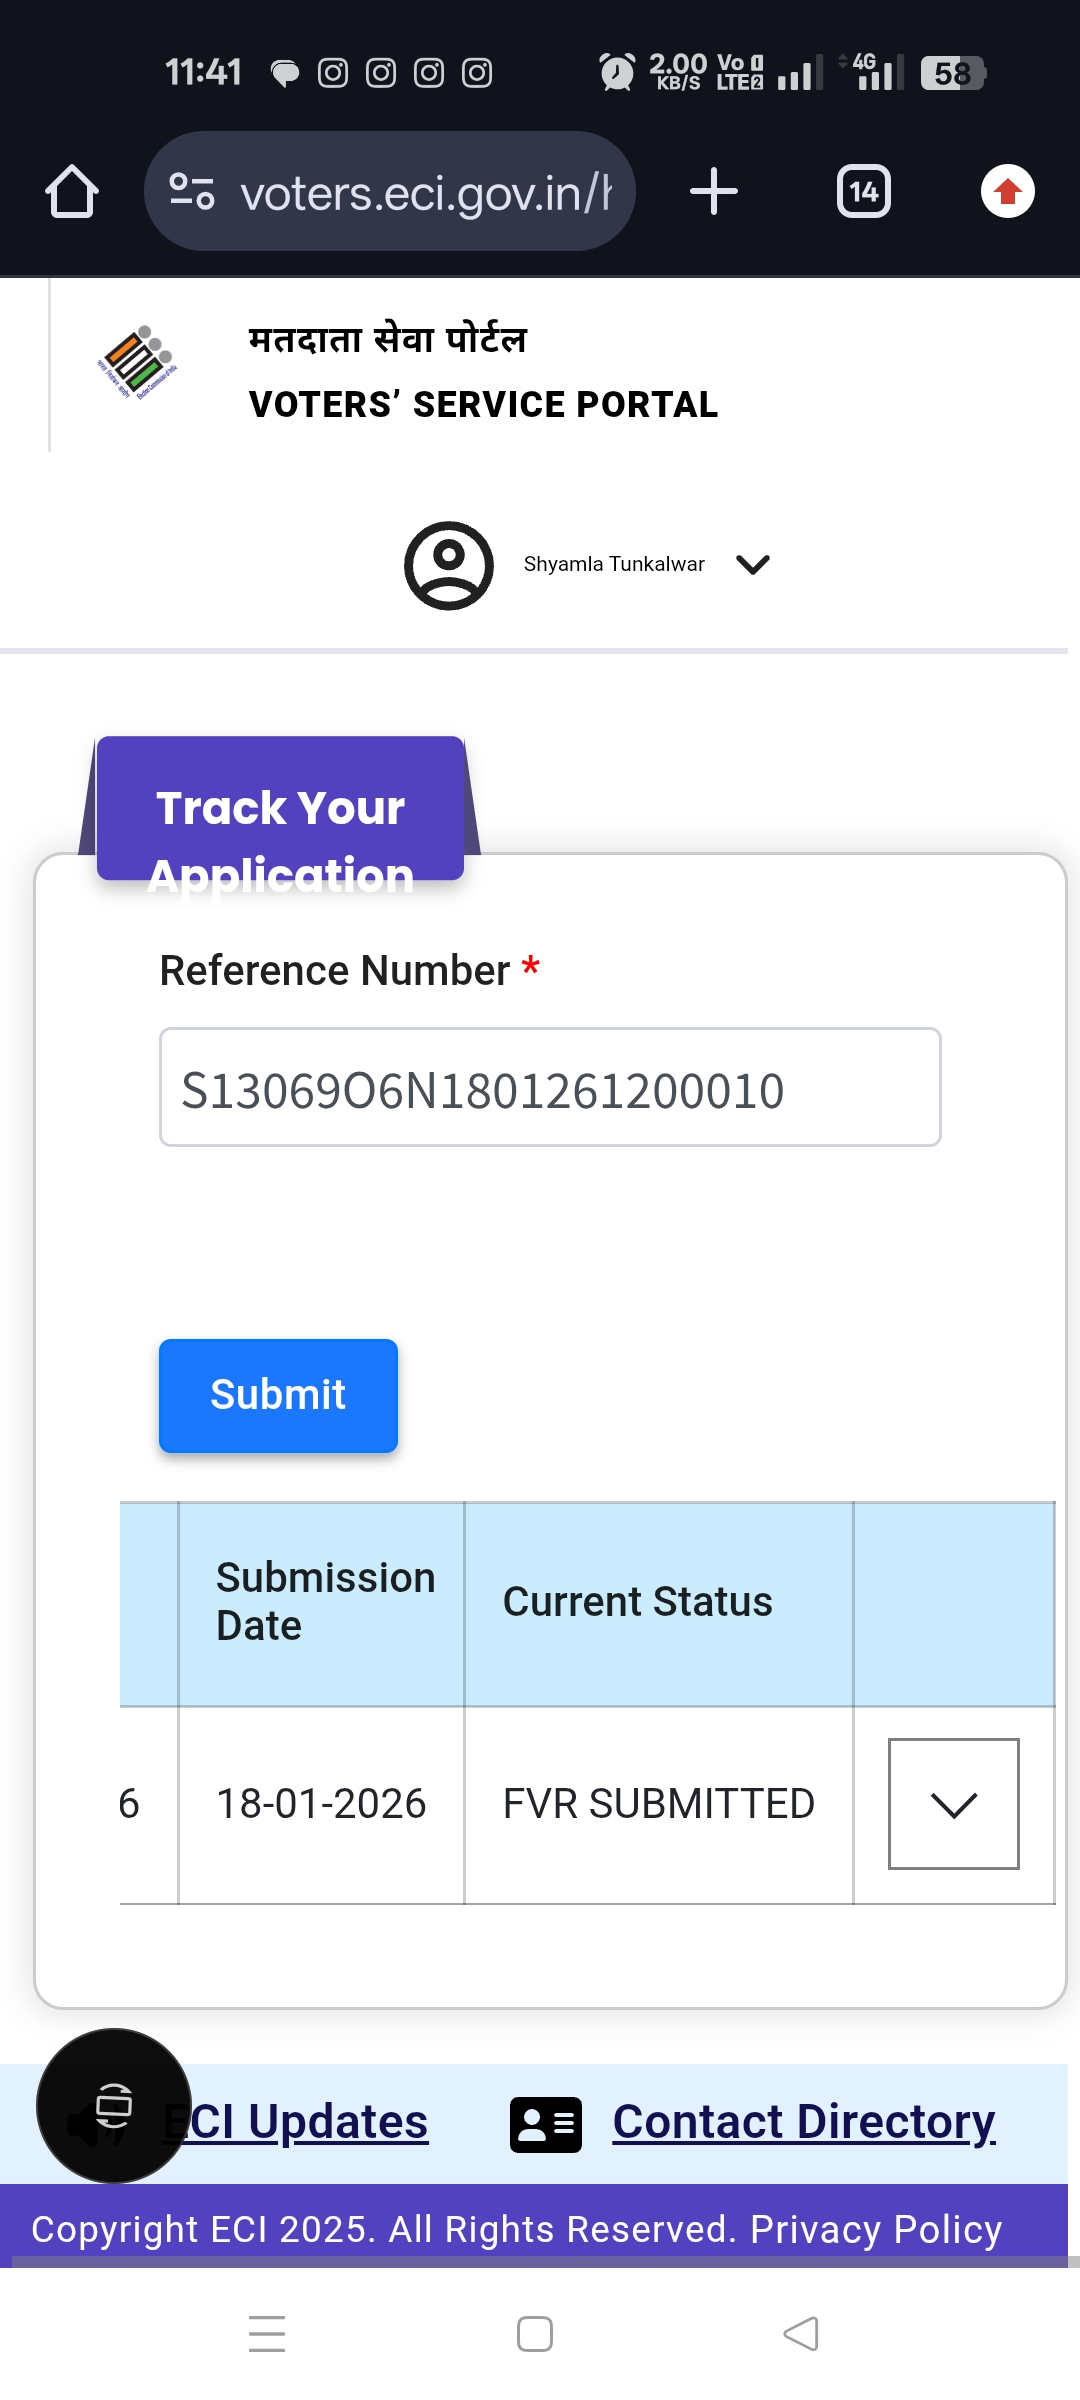Focus the Reference Number input field
Image resolution: width=1080 pixels, height=2400 pixels.
(550, 1088)
